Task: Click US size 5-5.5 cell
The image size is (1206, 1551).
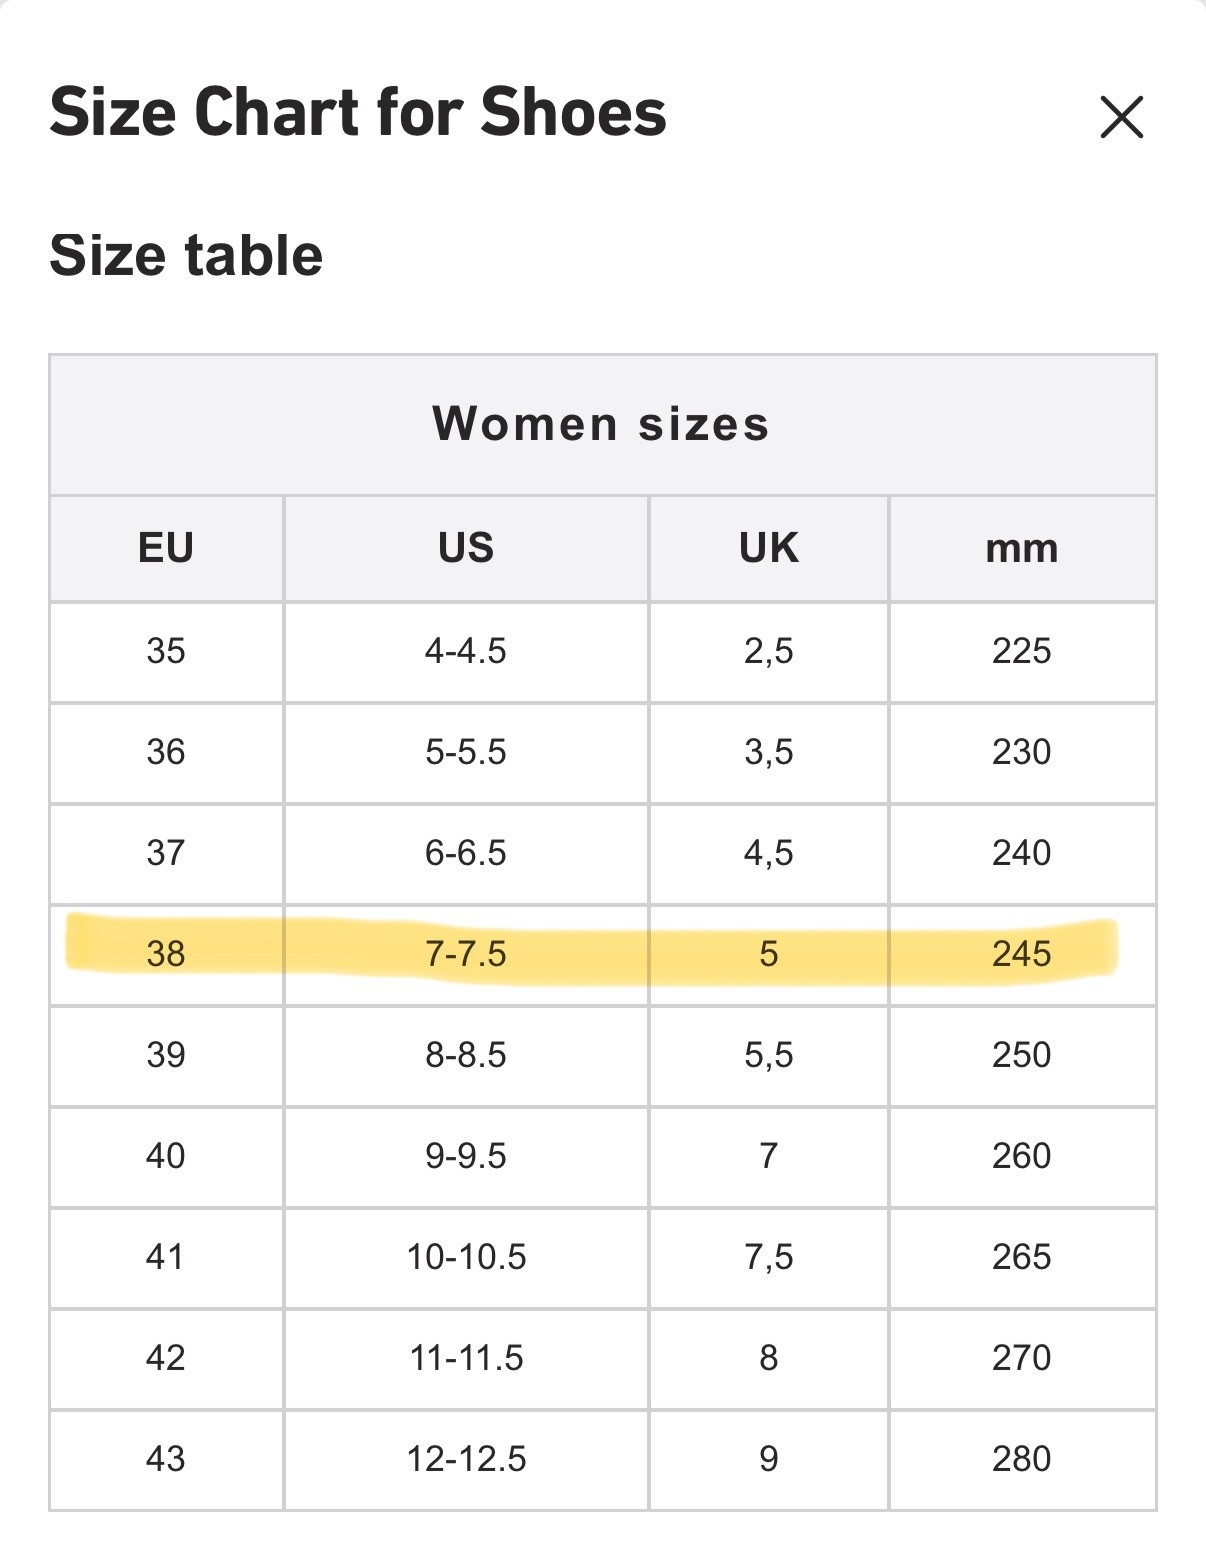Action: click(x=466, y=753)
